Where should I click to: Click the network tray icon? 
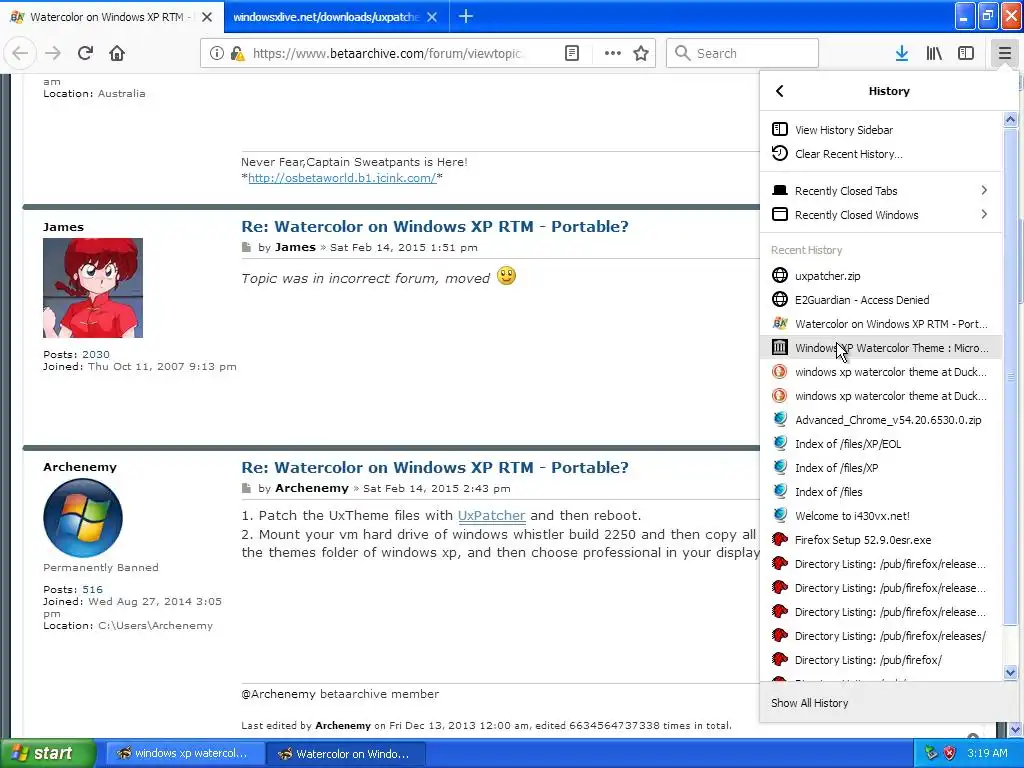click(x=931, y=753)
